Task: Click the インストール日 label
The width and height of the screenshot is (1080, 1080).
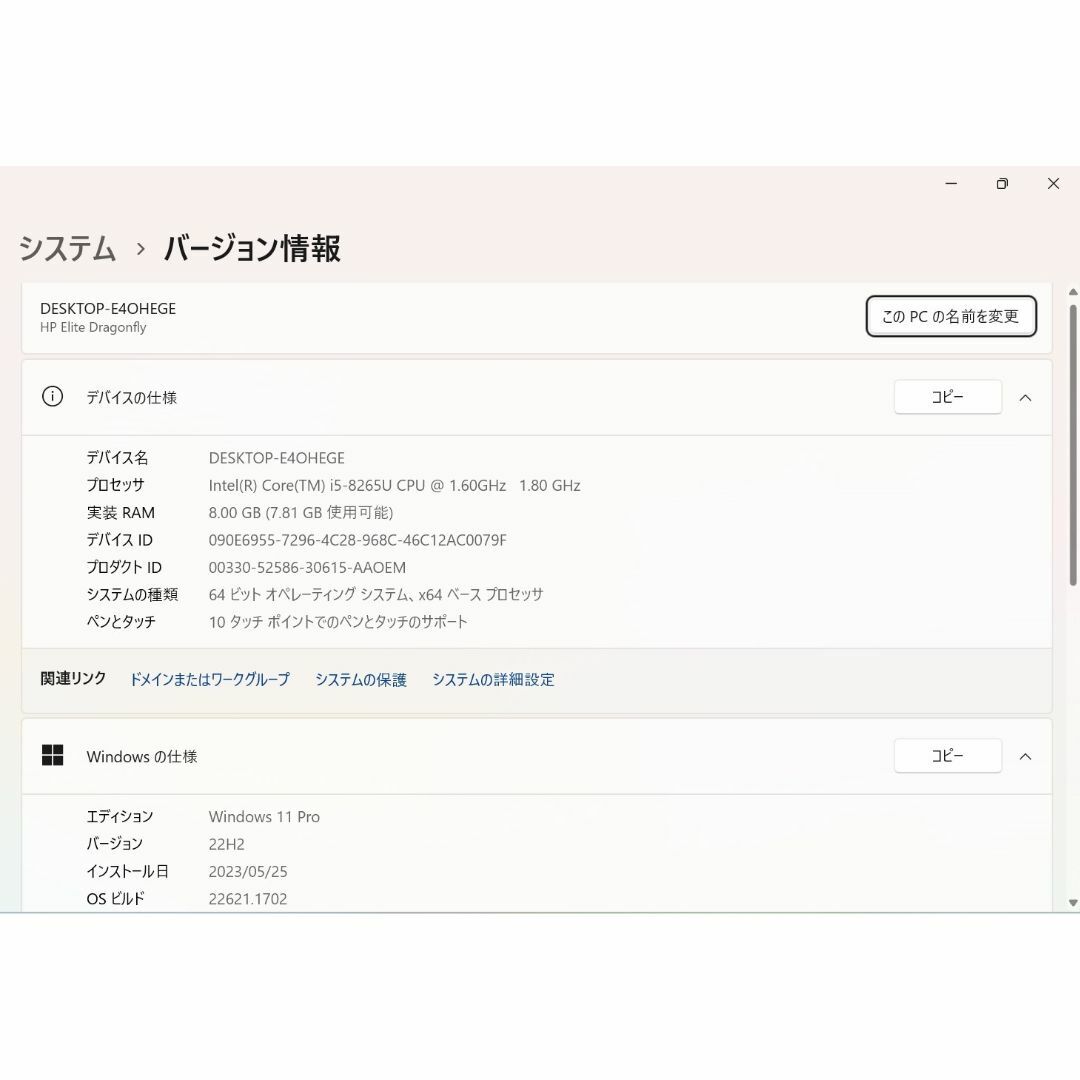Action: pyautogui.click(x=127, y=871)
